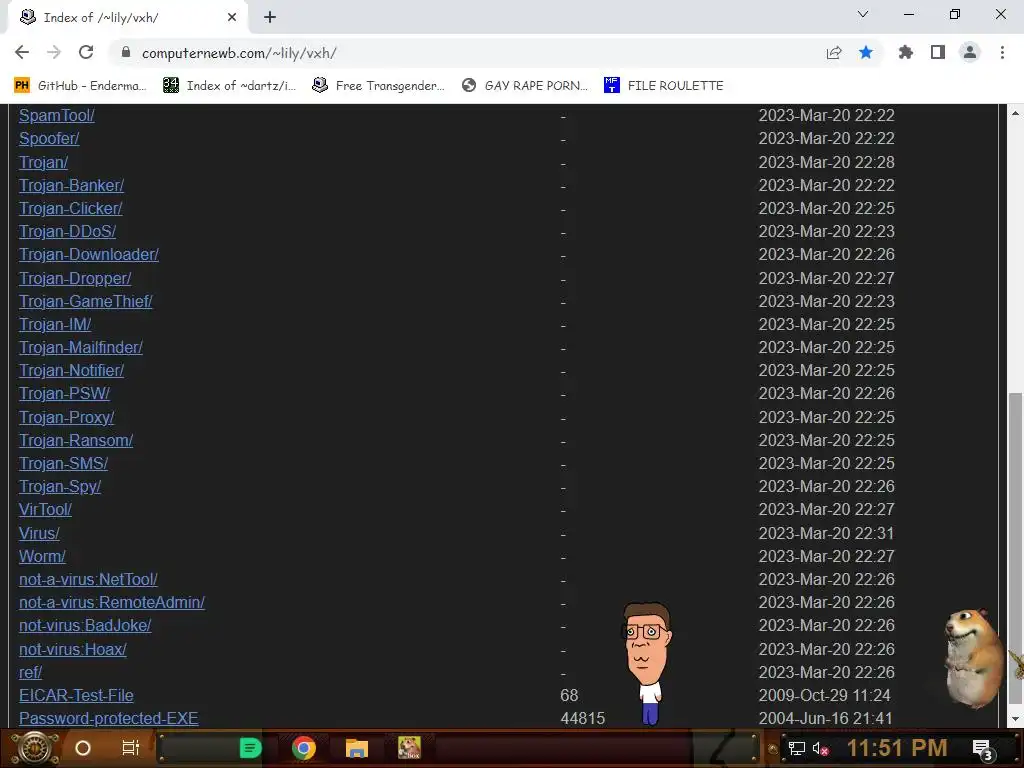Open GitHub - Enderma... bookmark
The height and width of the screenshot is (768, 1024).
tap(80, 86)
